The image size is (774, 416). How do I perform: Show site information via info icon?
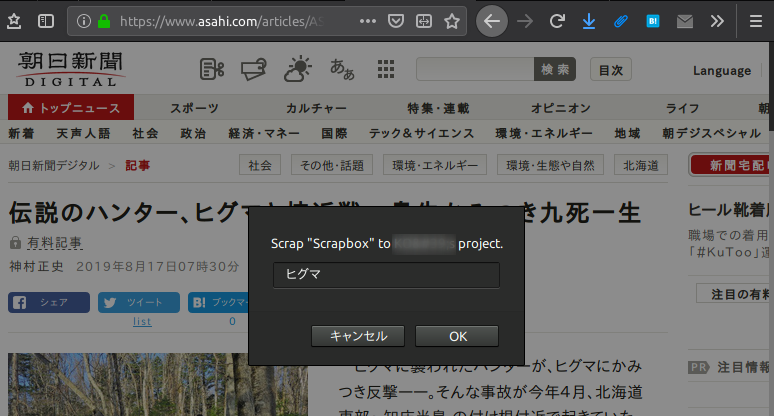[x=83, y=21]
